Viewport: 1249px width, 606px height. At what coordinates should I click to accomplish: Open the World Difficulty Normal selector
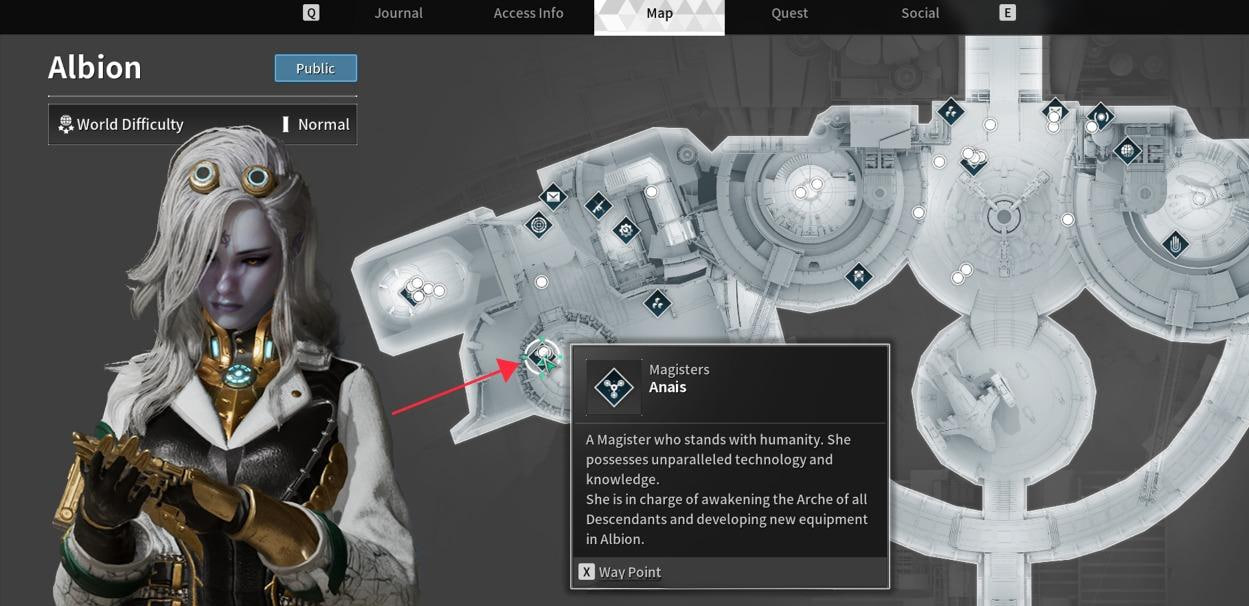tap(203, 124)
